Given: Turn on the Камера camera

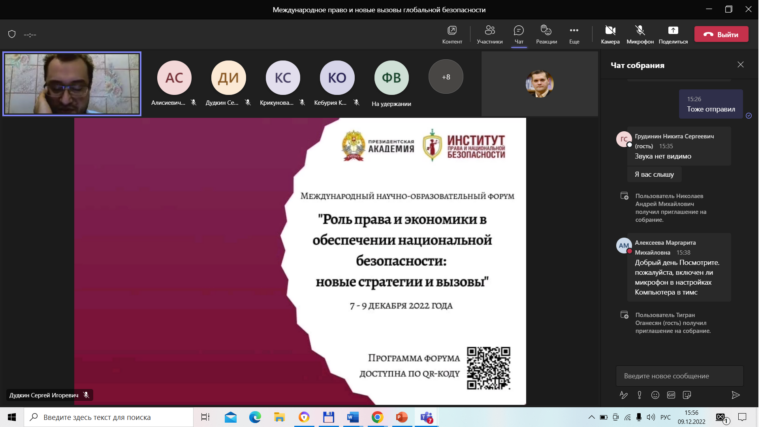Looking at the screenshot, I should click(x=610, y=34).
